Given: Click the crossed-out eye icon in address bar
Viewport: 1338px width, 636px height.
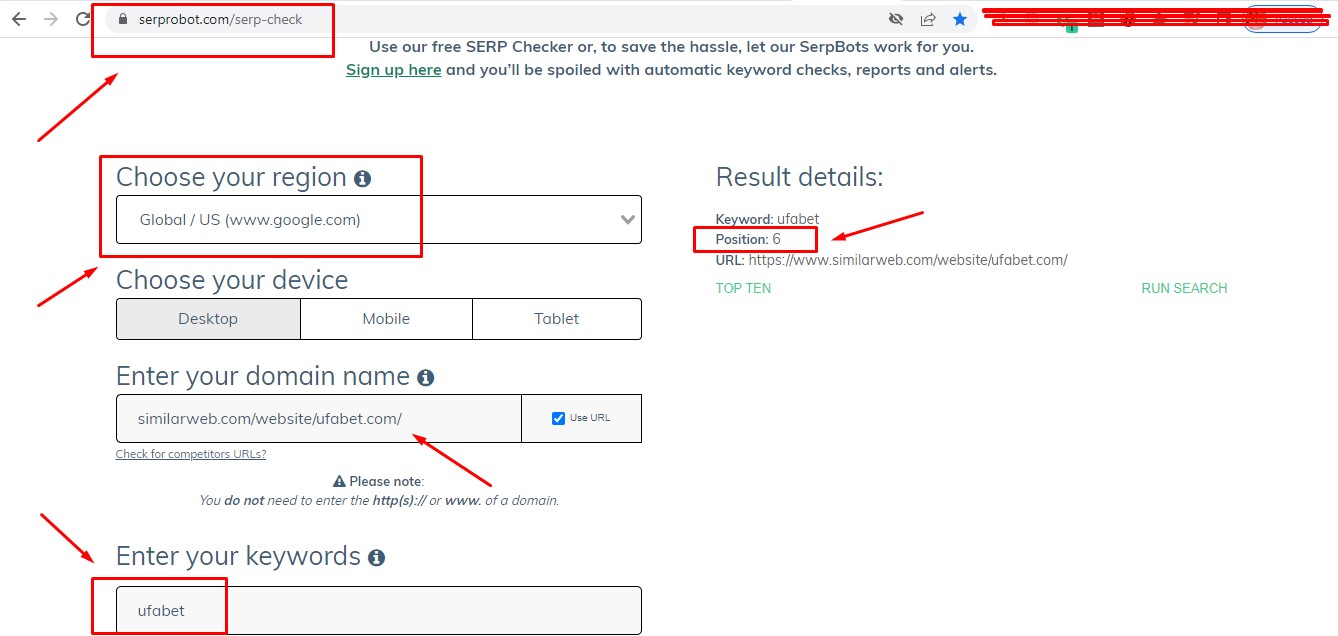Looking at the screenshot, I should tap(896, 19).
